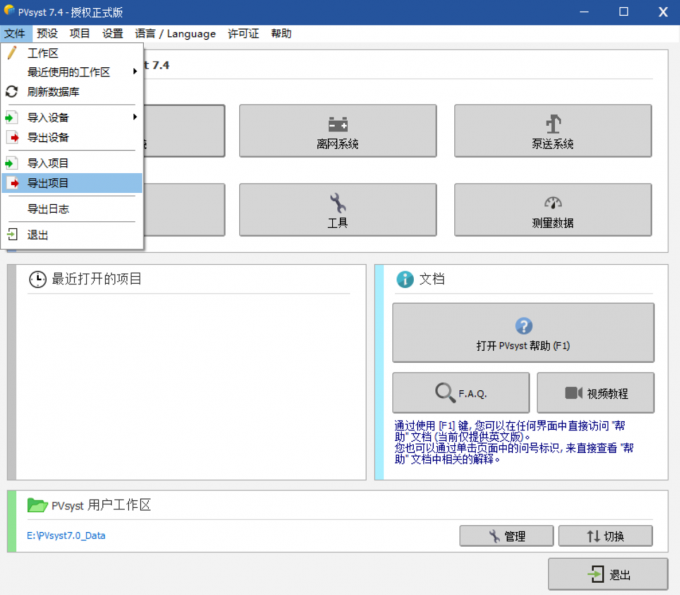Click the battery icon for 离网系统
This screenshot has height=595, width=680.
(x=338, y=124)
